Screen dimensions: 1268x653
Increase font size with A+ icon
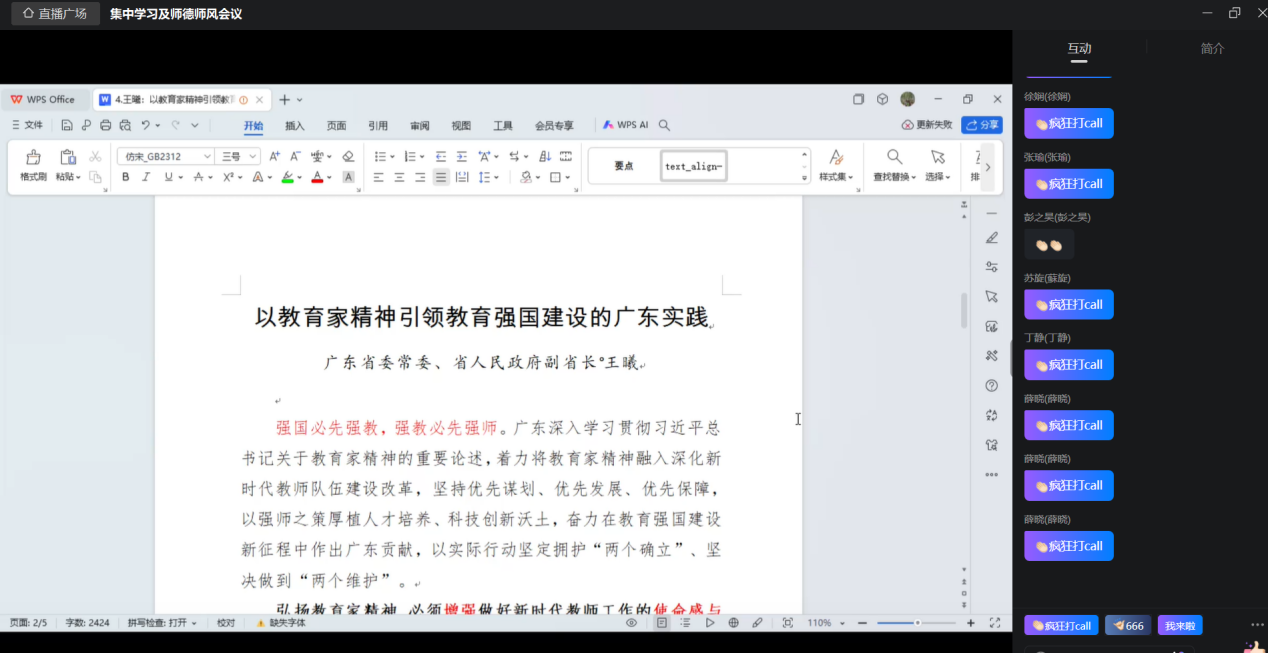pos(275,156)
